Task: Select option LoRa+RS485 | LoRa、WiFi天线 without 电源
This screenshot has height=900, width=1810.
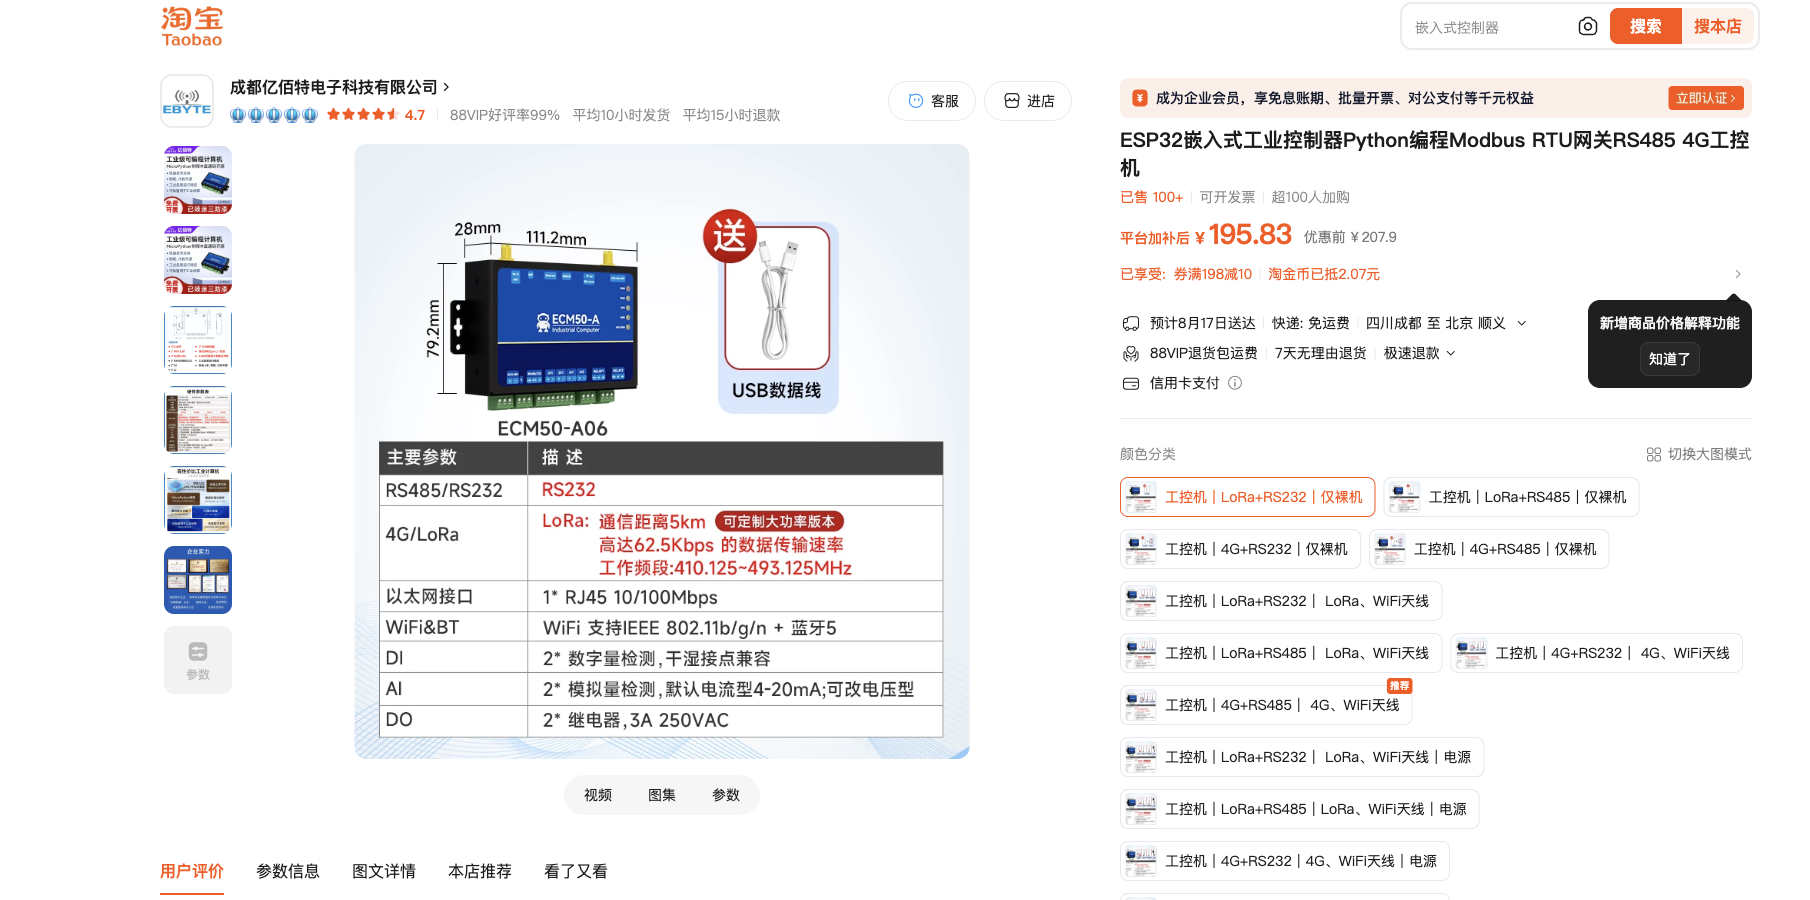Action: (x=1281, y=653)
